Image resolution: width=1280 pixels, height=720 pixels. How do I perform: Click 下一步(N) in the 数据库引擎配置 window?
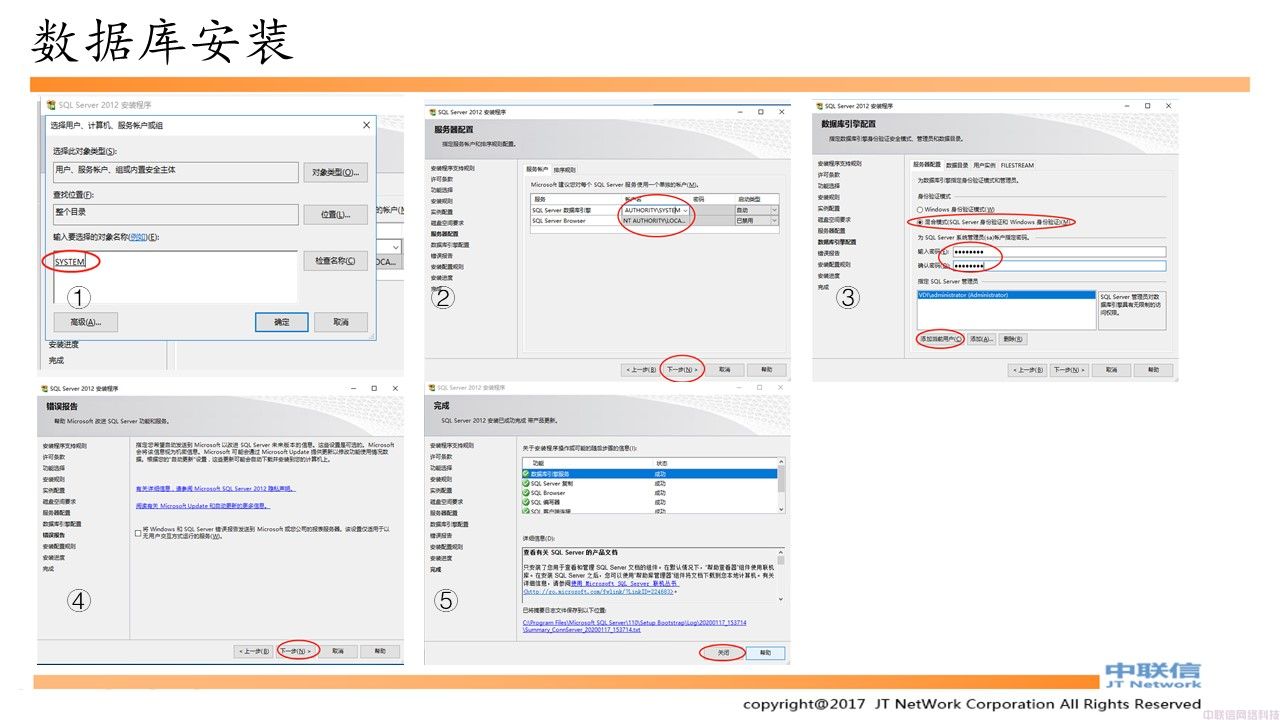1068,370
